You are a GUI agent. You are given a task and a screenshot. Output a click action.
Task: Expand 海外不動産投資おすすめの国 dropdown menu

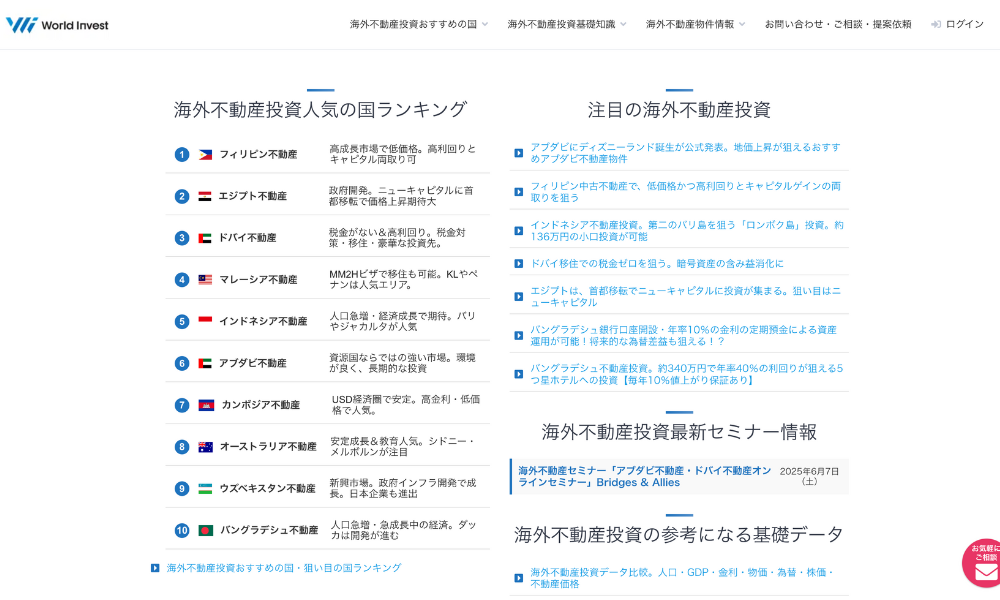418,24
